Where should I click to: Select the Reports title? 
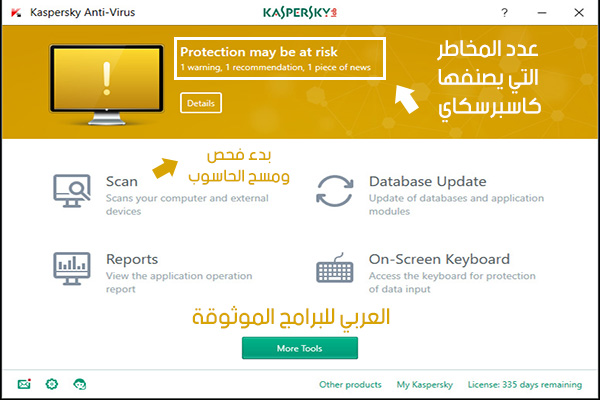tap(132, 260)
